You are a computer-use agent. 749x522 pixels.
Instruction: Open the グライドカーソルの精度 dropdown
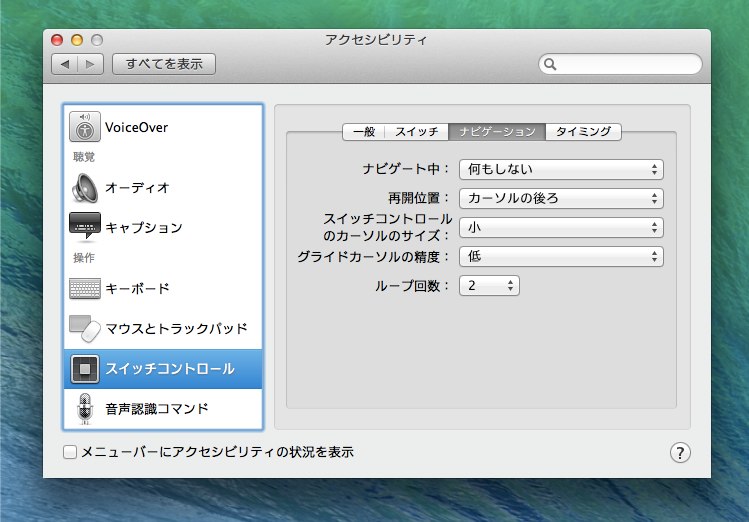(561, 256)
